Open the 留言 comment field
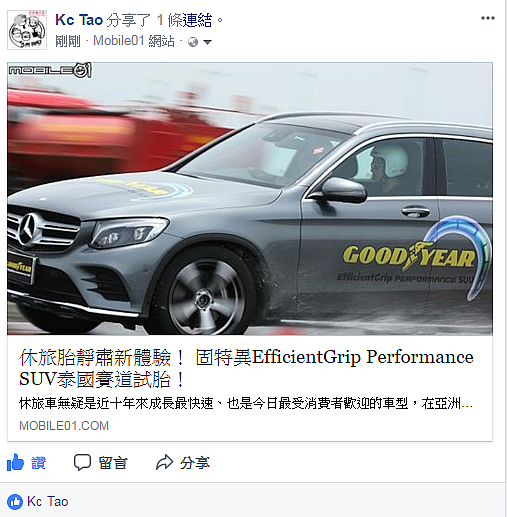This screenshot has height=517, width=507. pyautogui.click(x=113, y=463)
